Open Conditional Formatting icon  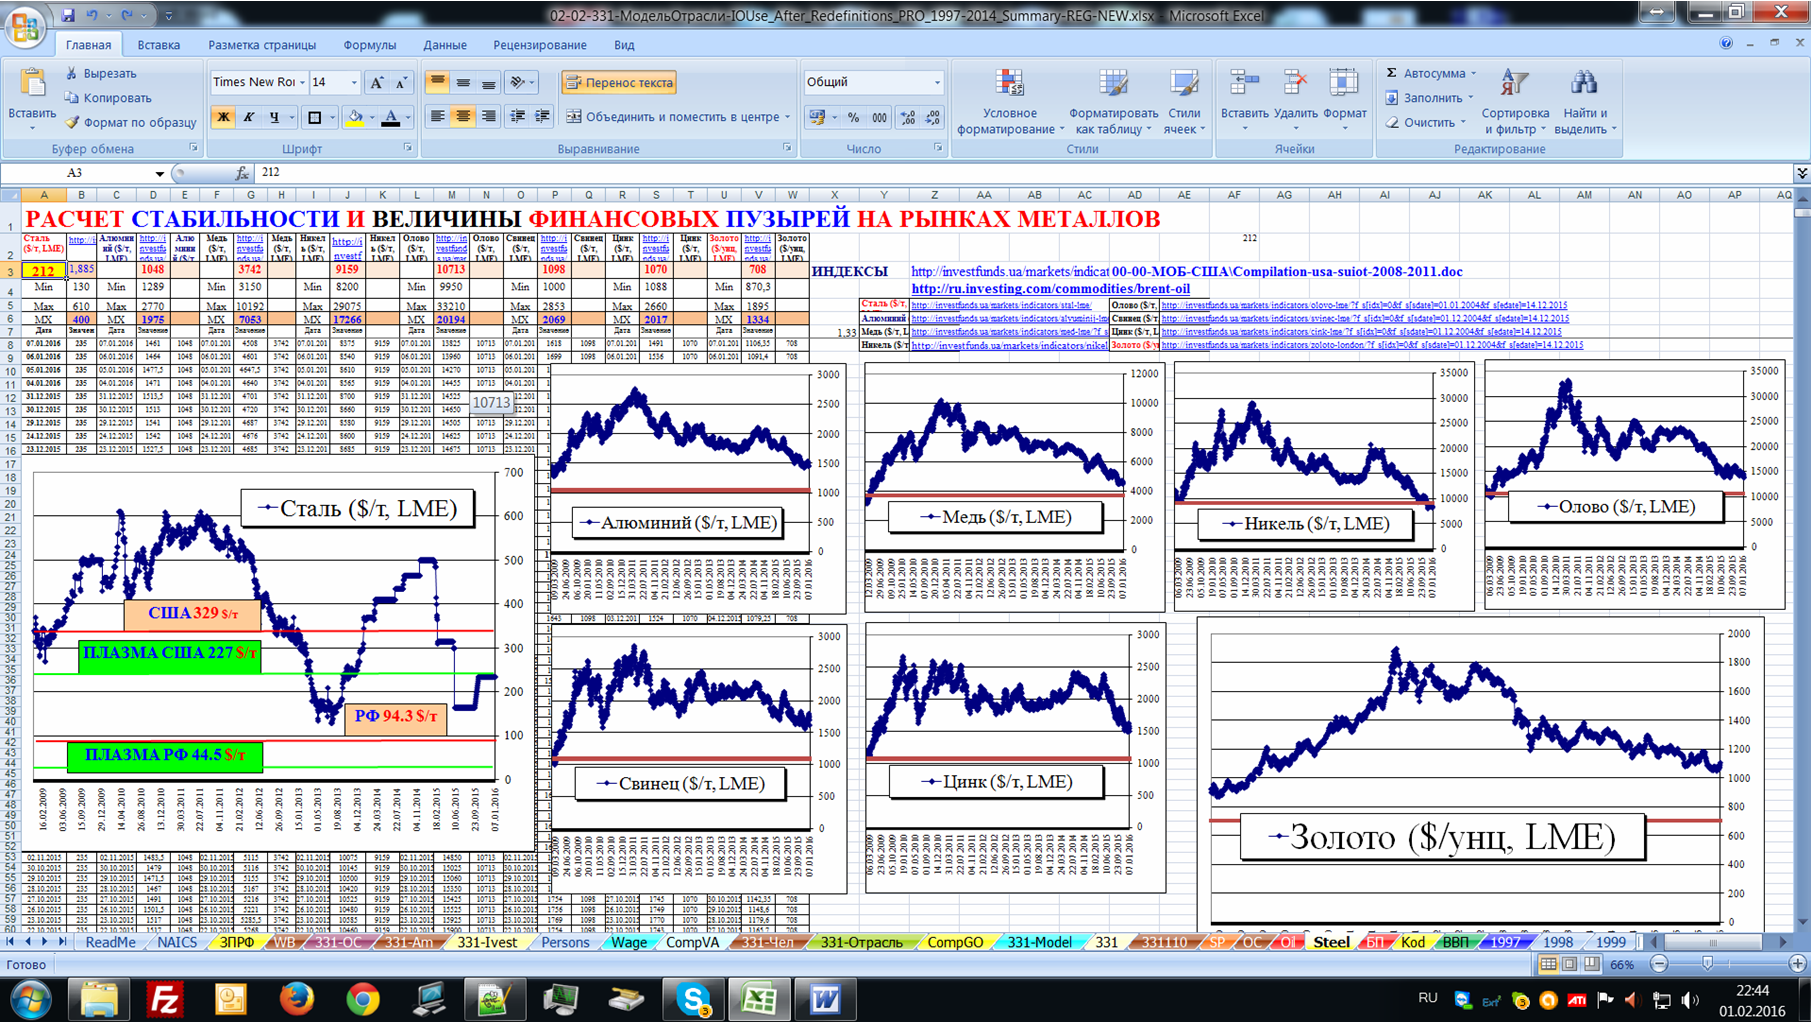click(1009, 84)
